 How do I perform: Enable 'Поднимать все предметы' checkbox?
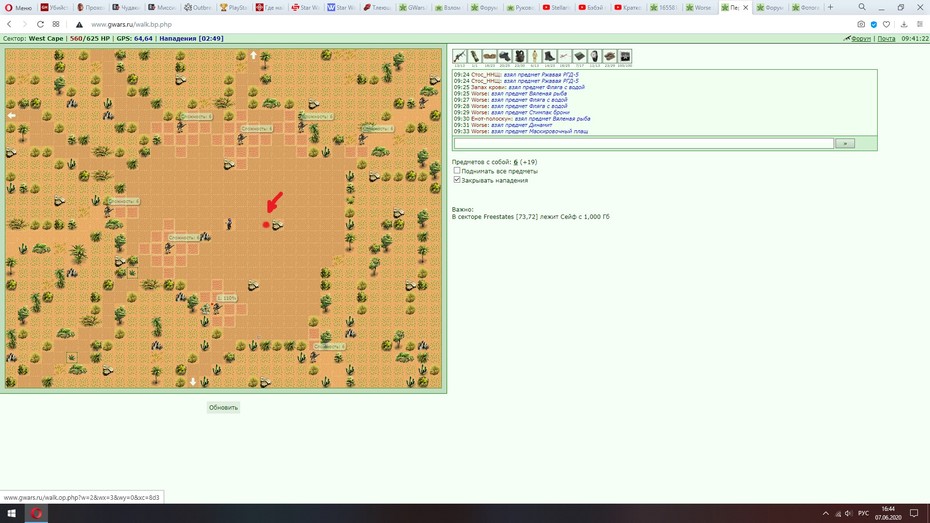[x=457, y=171]
